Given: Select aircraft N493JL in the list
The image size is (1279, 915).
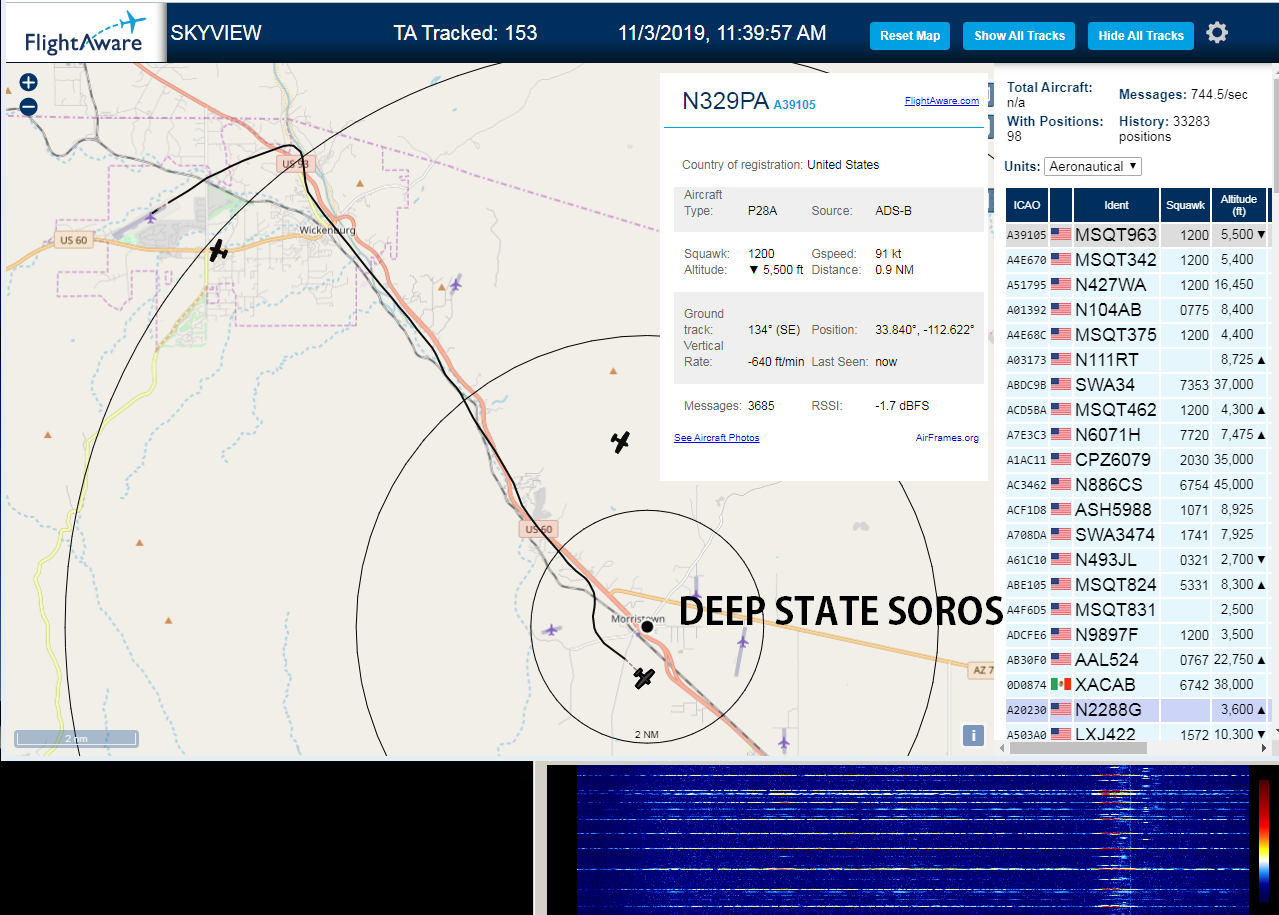Looking at the screenshot, I should coord(1138,560).
